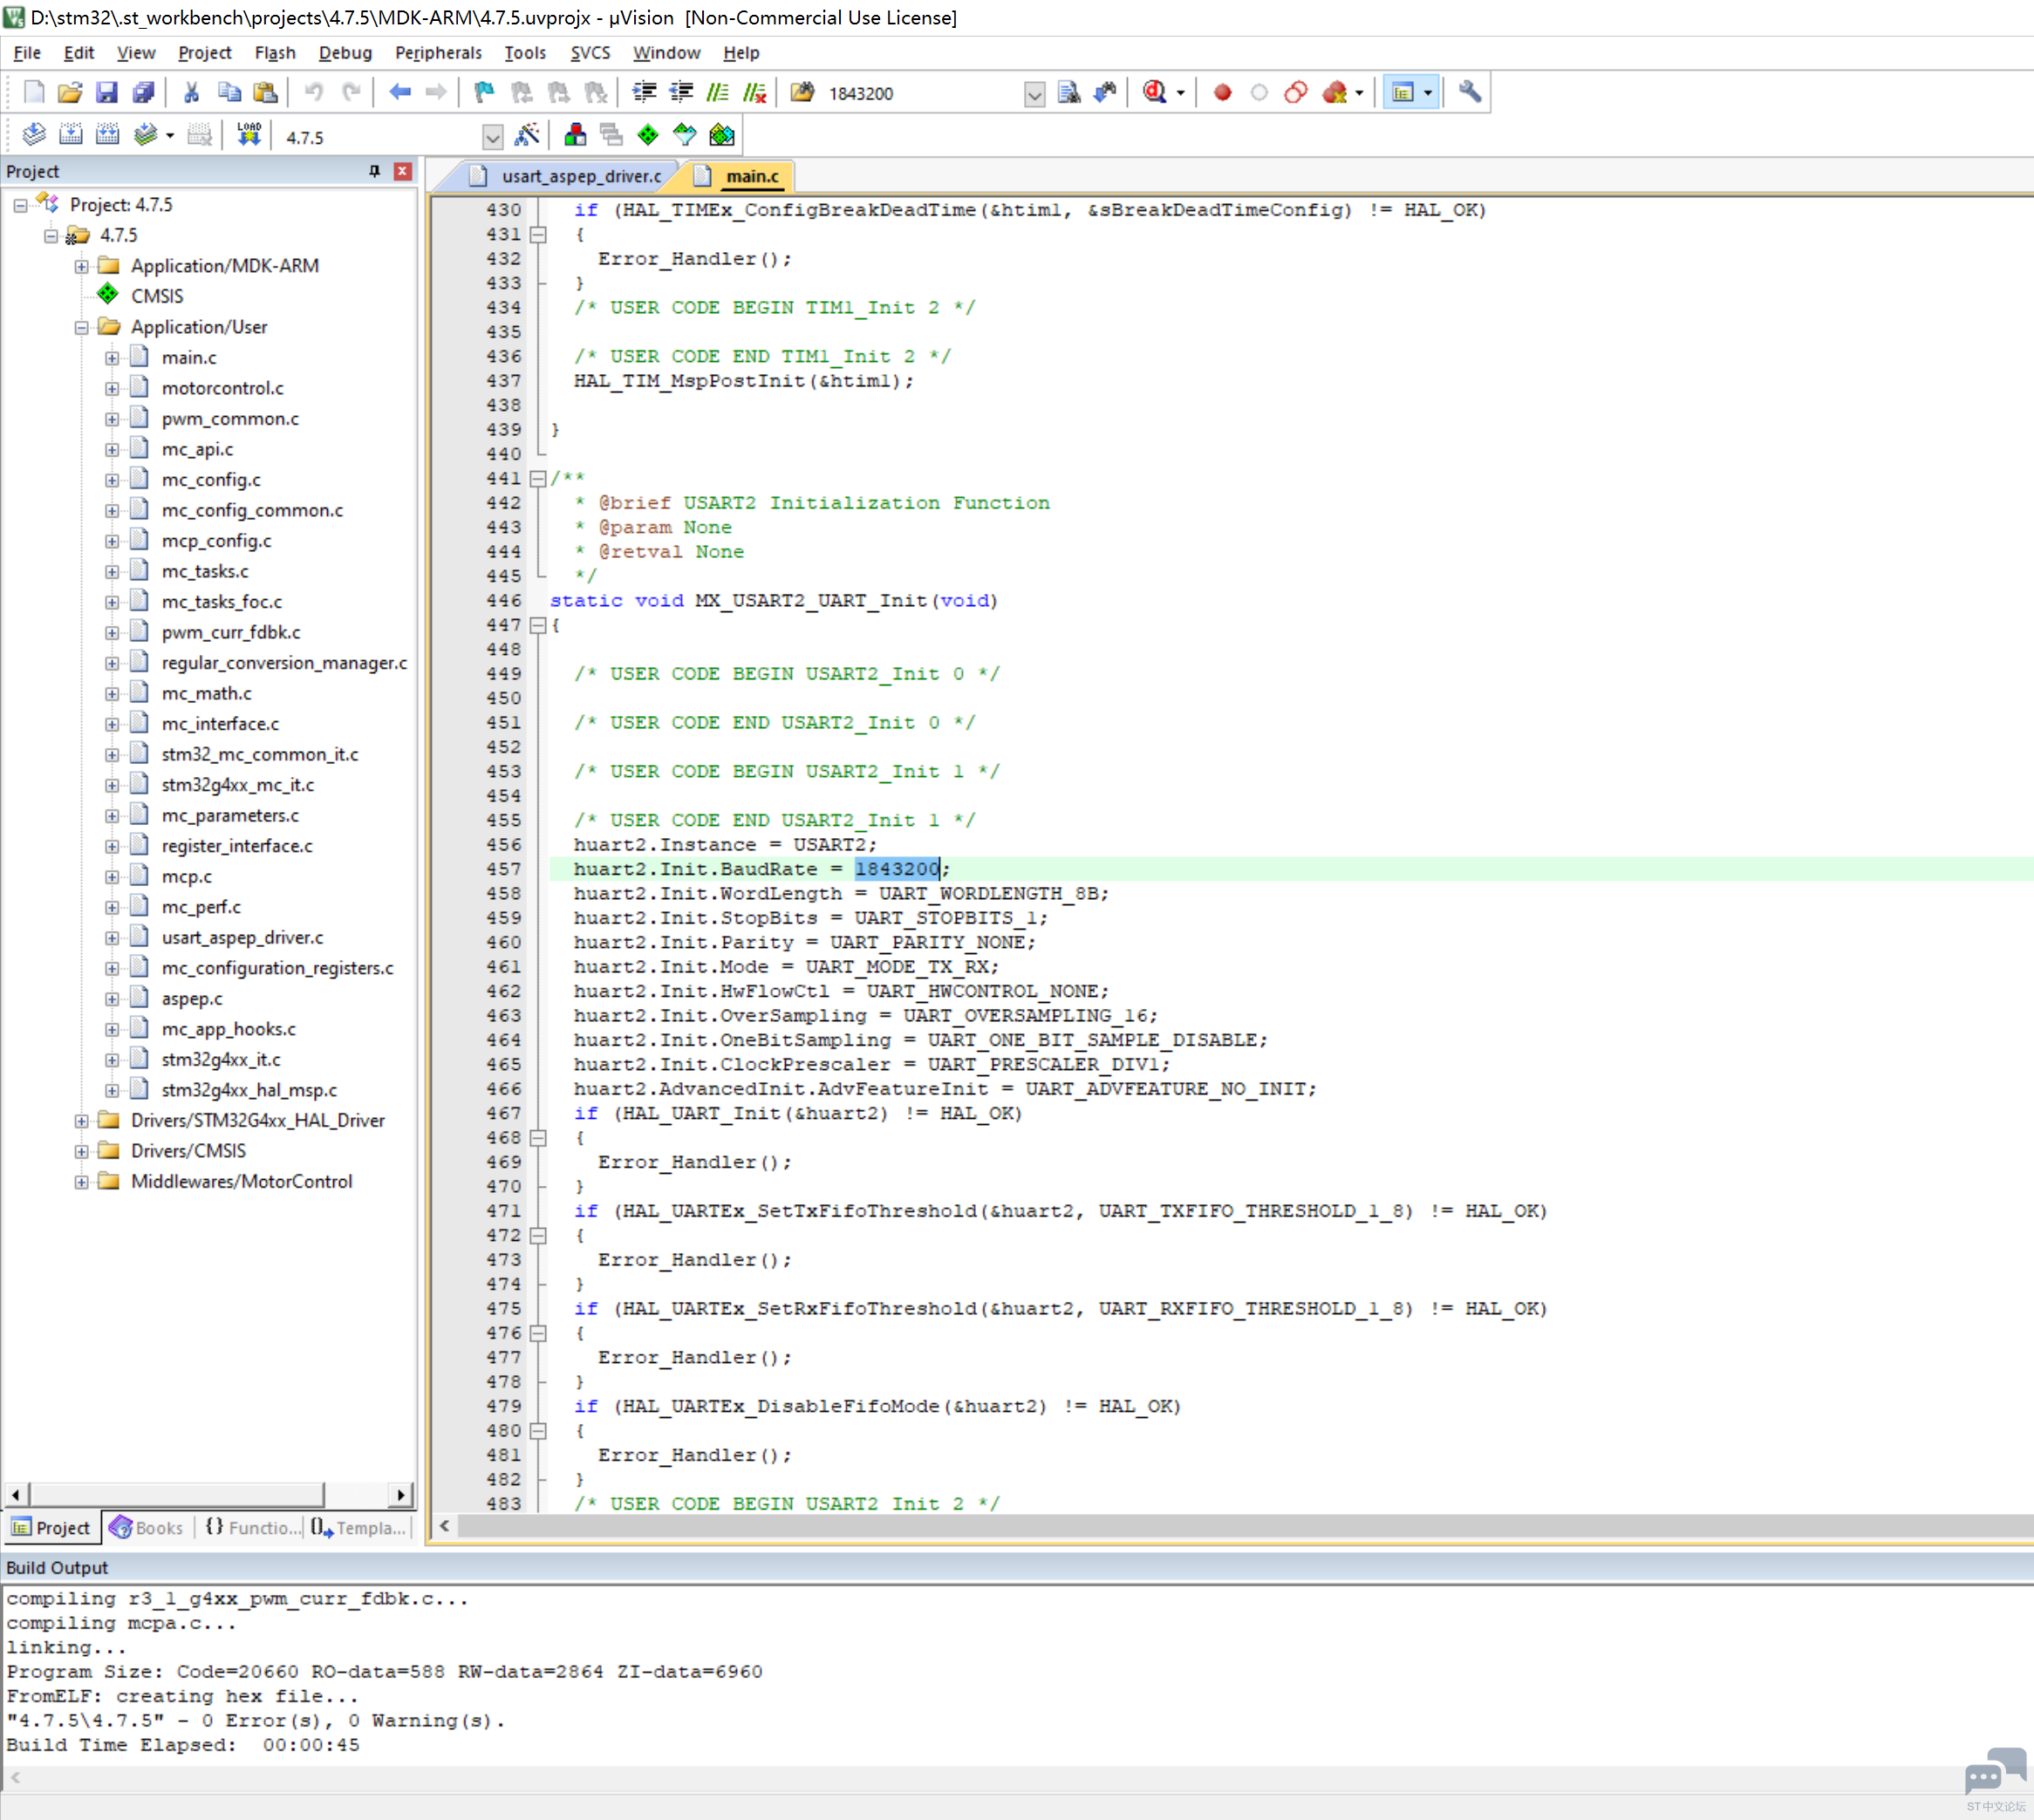2034x1820 pixels.
Task: Collapse the Application/User folder
Action: (82, 327)
